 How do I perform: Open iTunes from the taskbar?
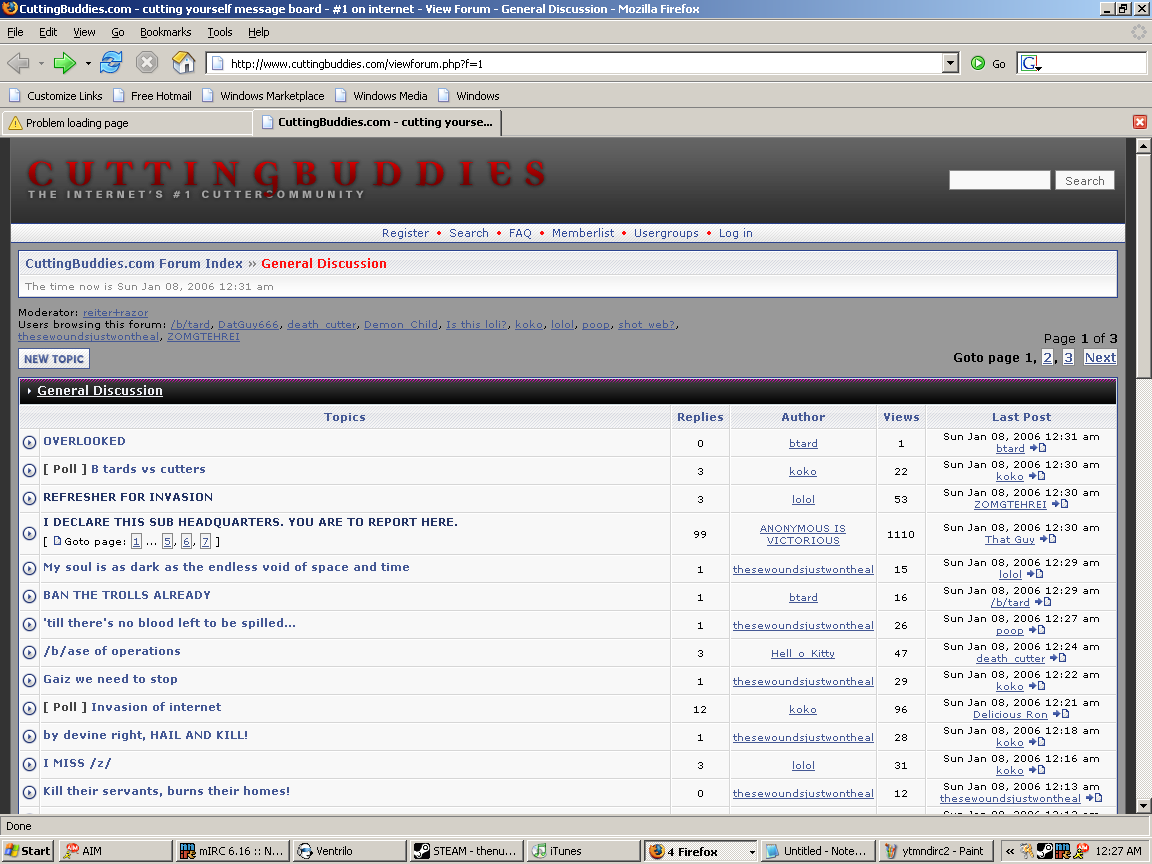tap(582, 851)
